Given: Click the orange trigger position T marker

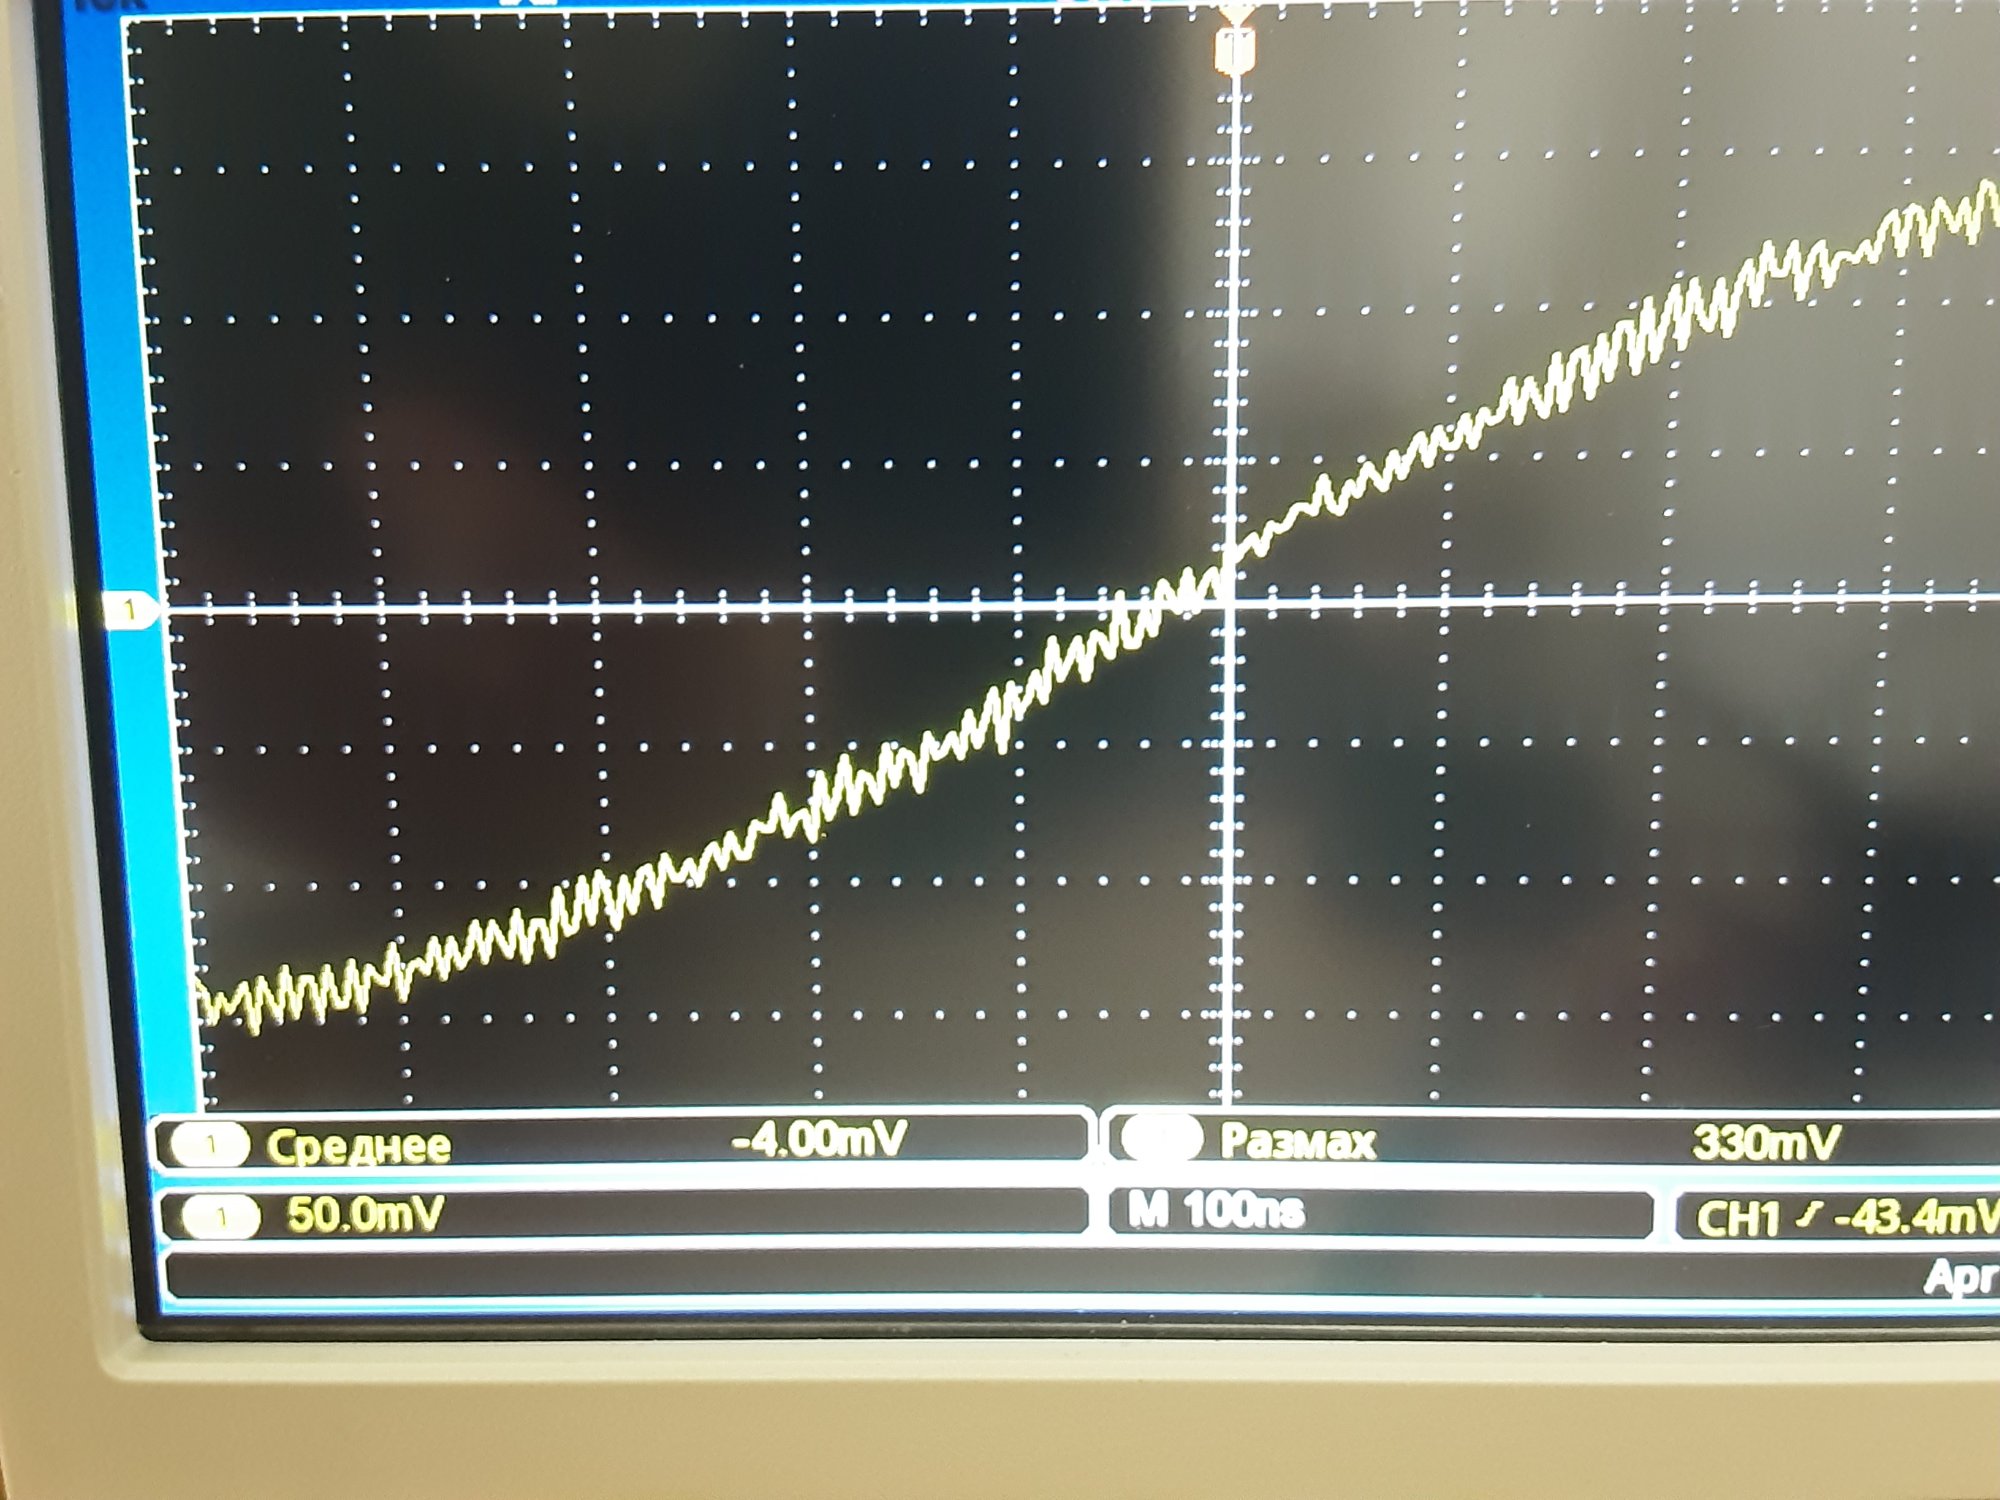Looking at the screenshot, I should (1236, 49).
